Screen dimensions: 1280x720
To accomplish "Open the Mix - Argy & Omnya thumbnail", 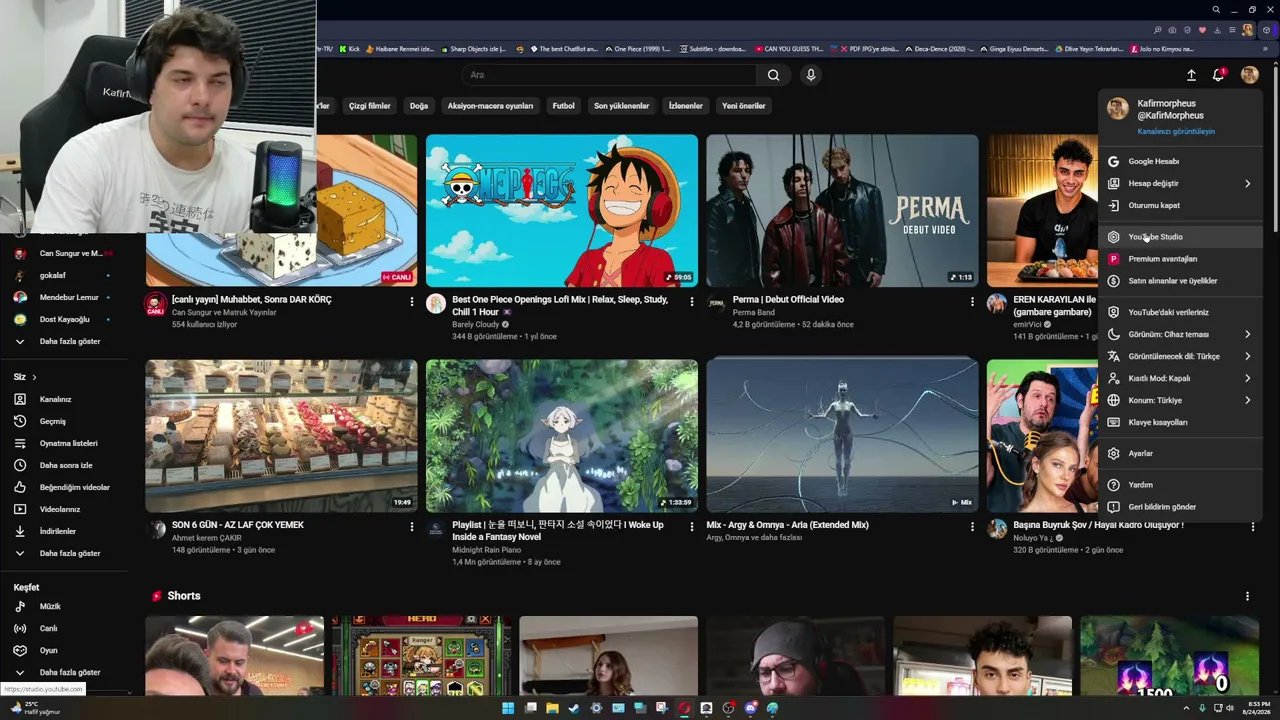I will (x=842, y=436).
